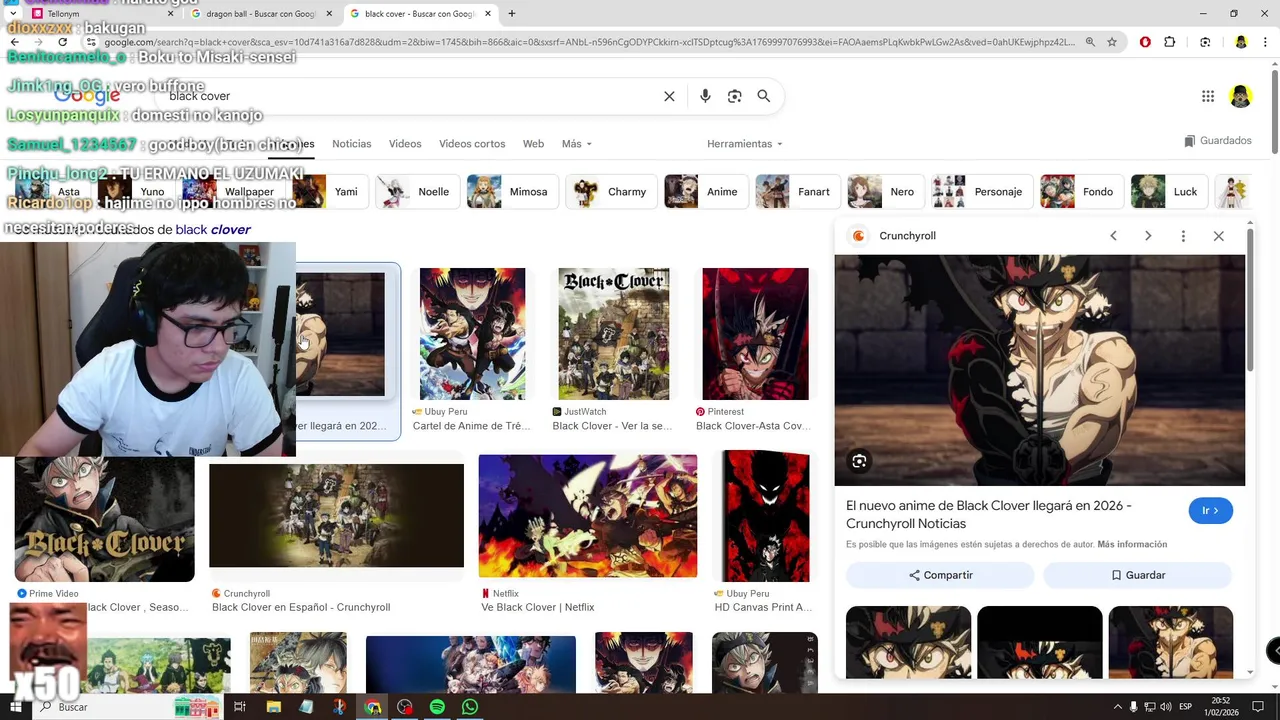This screenshot has width=1280, height=720.
Task: Open the Prime Video Black Clover logo thumbnail
Action: (104, 518)
